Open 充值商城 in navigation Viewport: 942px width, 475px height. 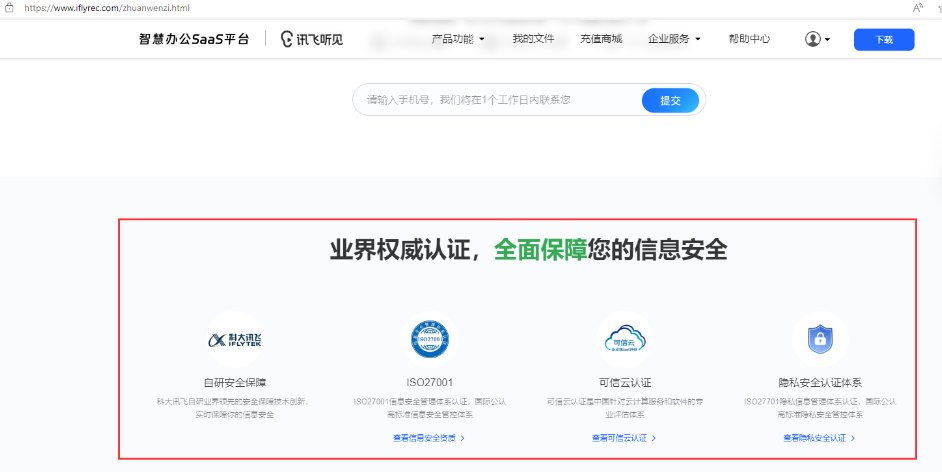601,40
